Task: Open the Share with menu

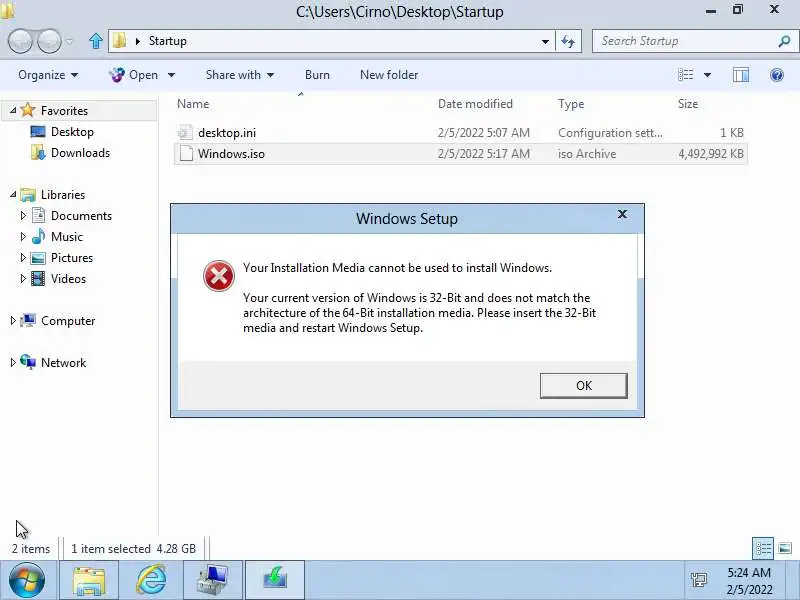Action: pos(240,75)
